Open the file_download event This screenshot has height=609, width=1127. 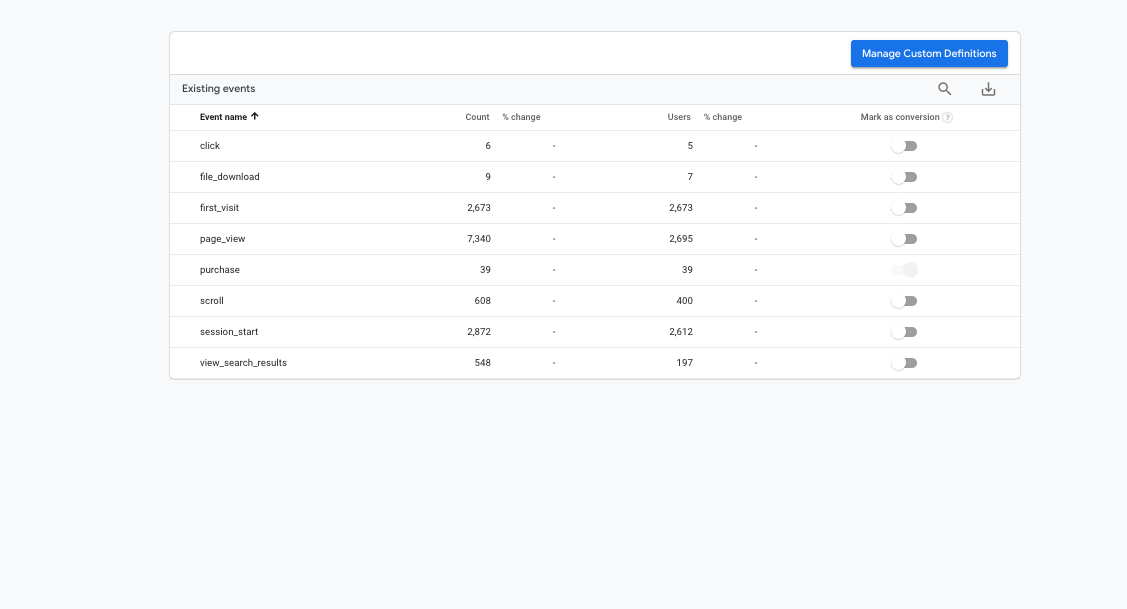(x=229, y=177)
